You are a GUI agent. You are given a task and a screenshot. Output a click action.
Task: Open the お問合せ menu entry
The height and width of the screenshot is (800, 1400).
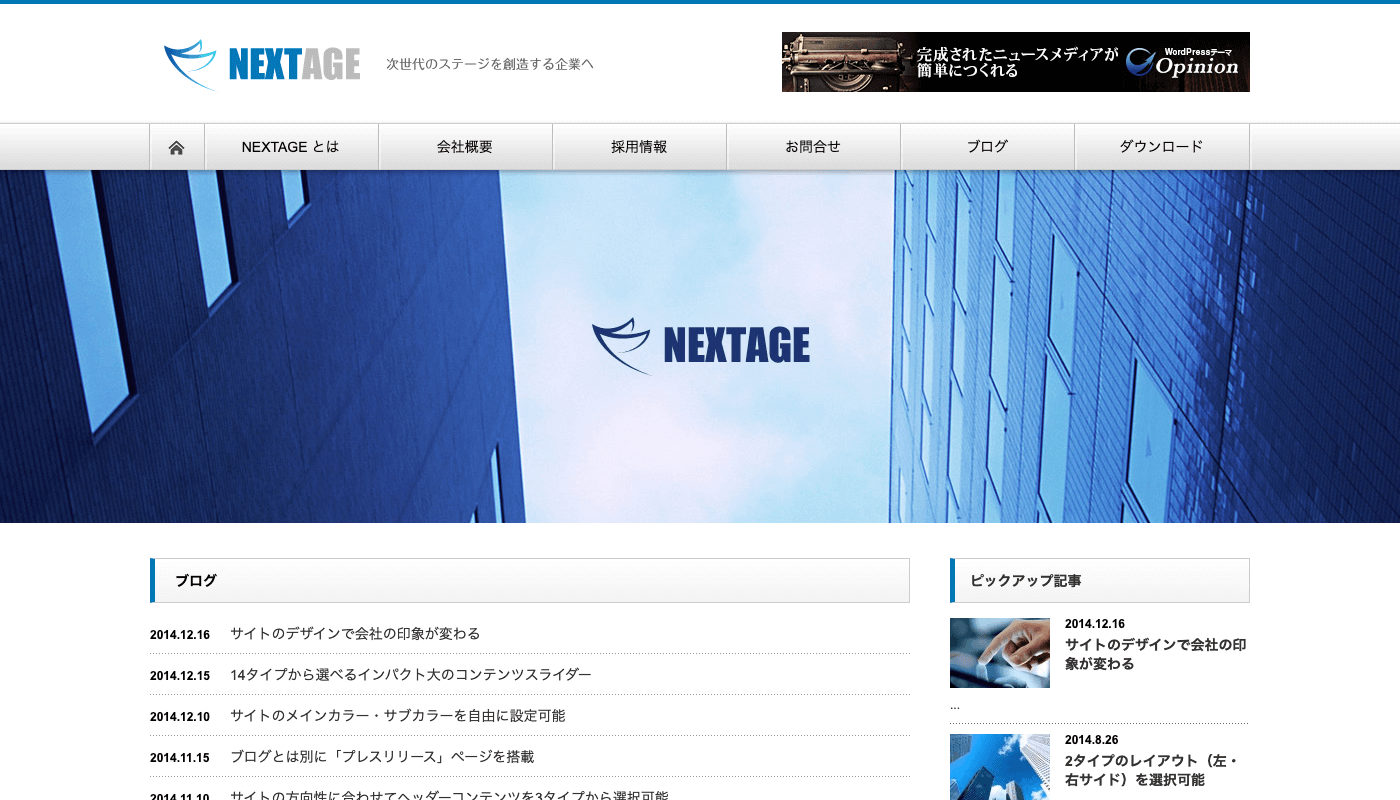813,146
